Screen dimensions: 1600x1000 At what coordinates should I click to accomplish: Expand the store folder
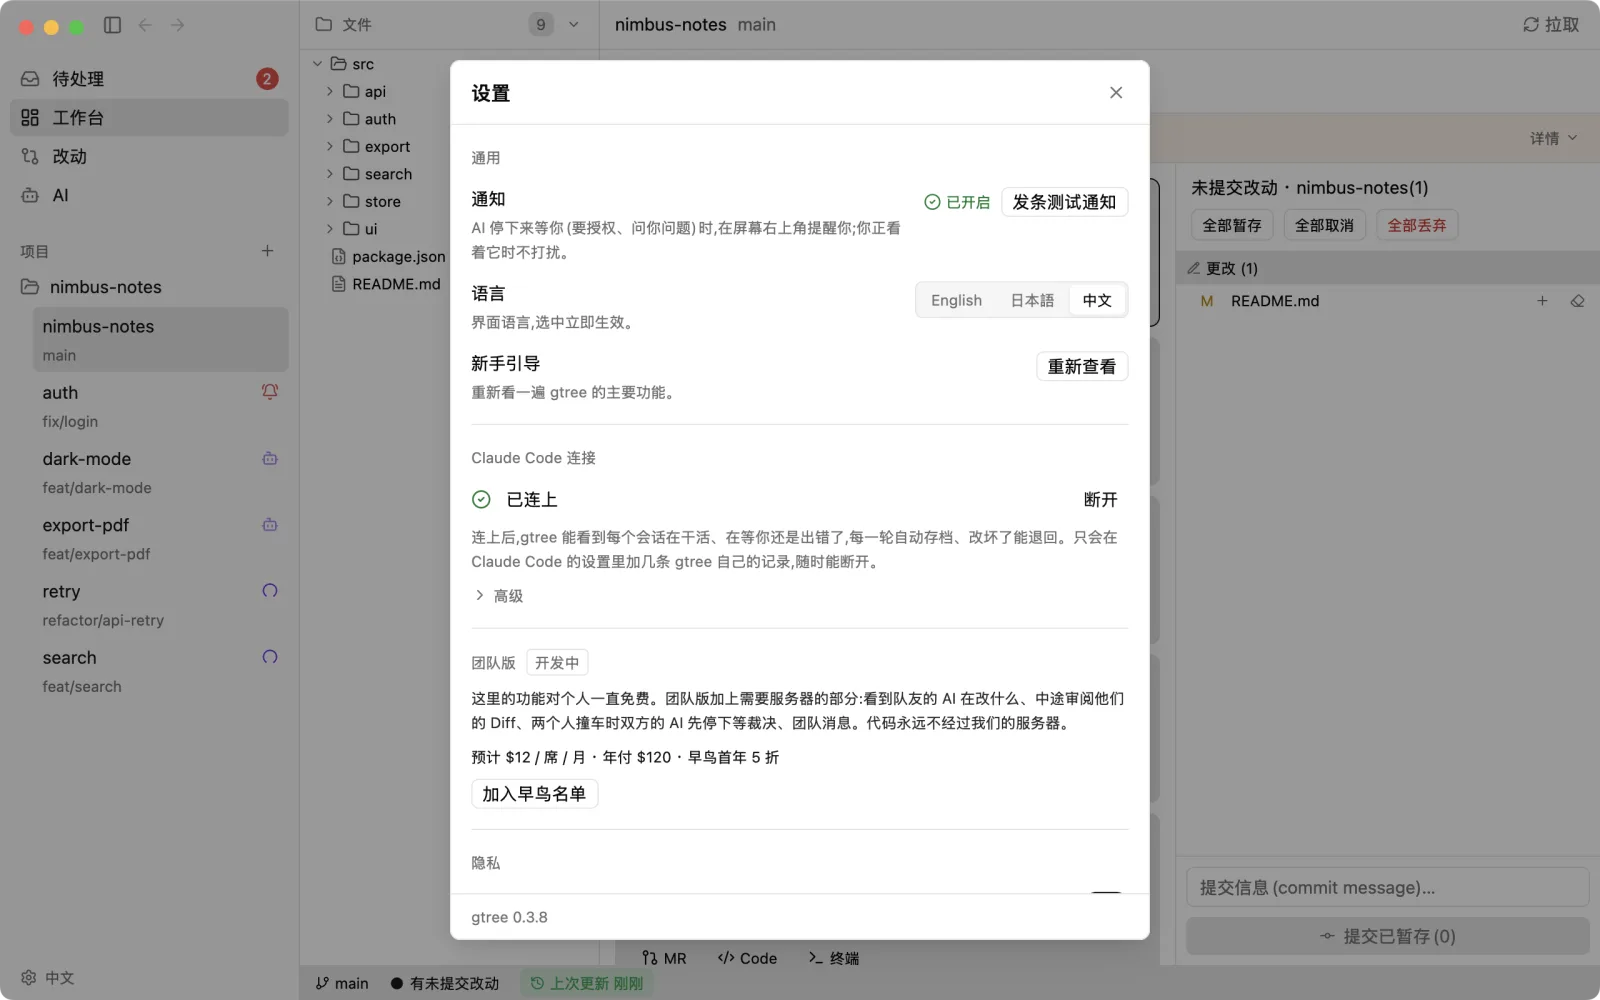[x=330, y=201]
